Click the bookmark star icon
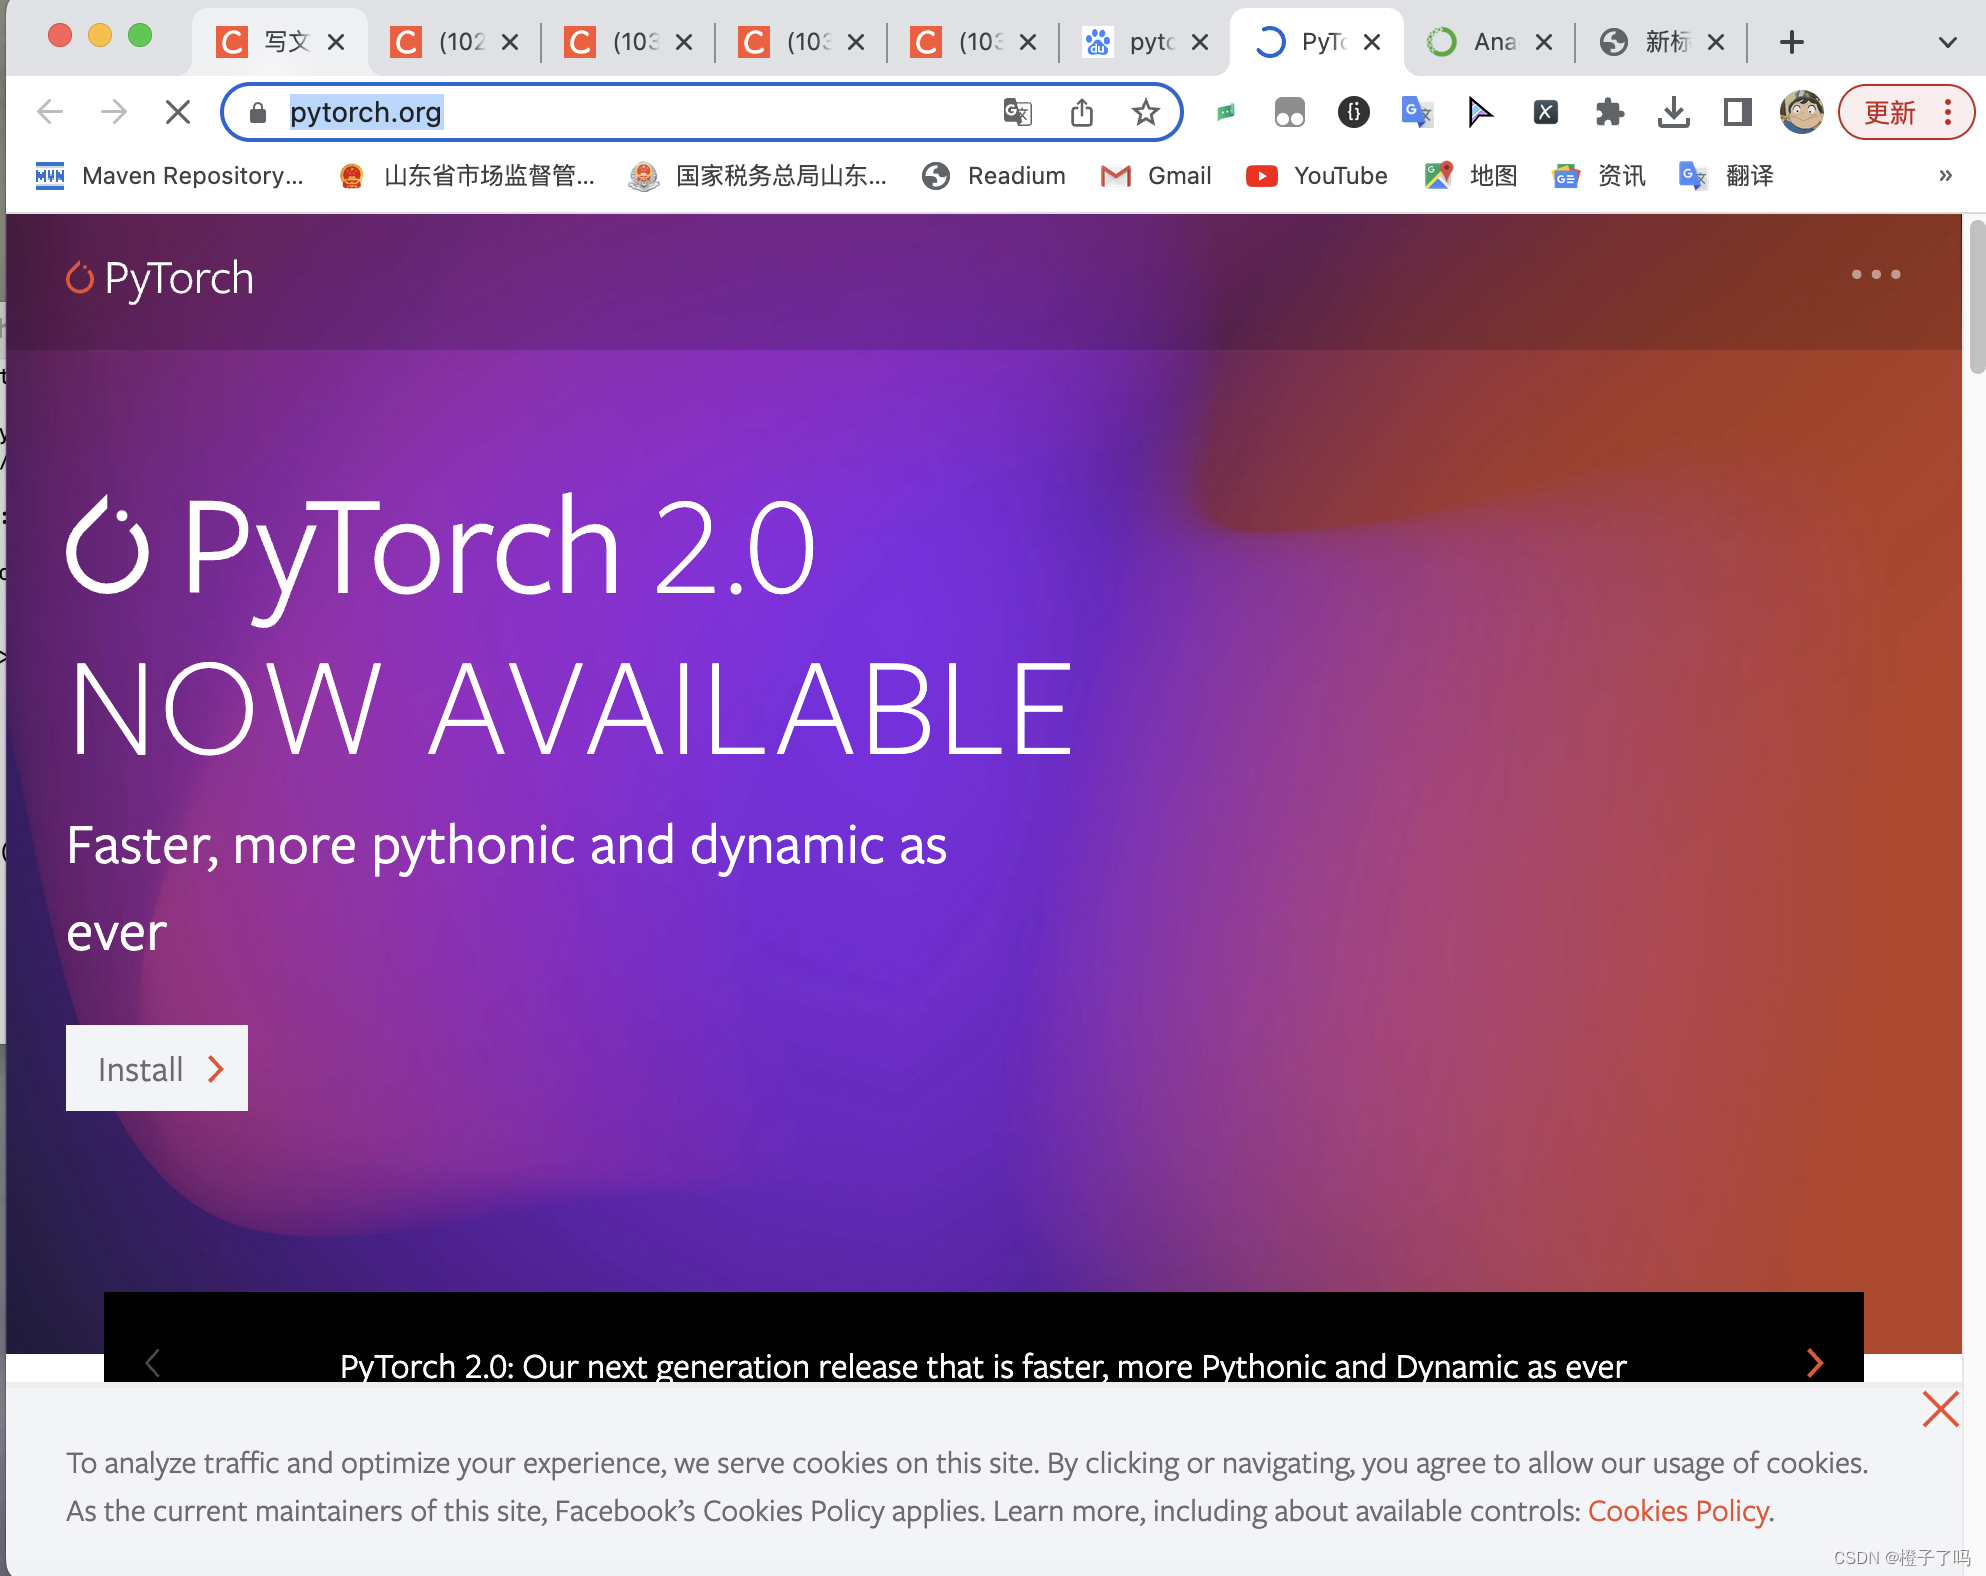Screen dimensions: 1986x1576 [x=1145, y=112]
